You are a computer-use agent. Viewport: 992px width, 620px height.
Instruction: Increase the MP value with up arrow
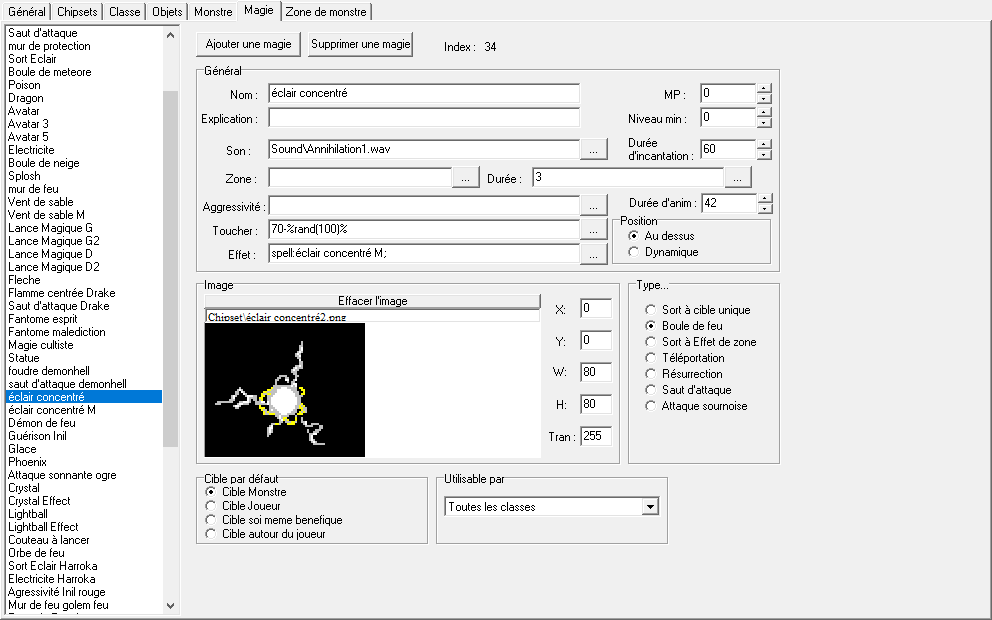(x=764, y=88)
